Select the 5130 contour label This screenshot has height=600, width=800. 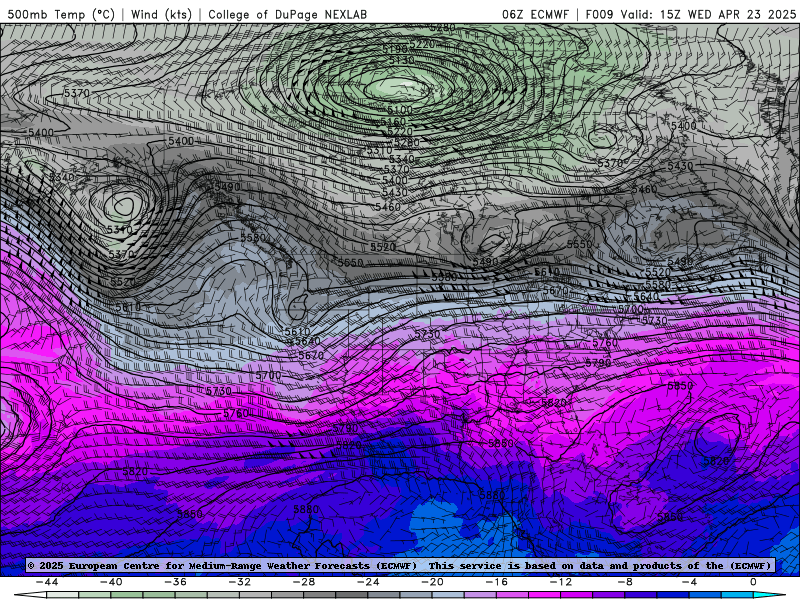(x=402, y=61)
